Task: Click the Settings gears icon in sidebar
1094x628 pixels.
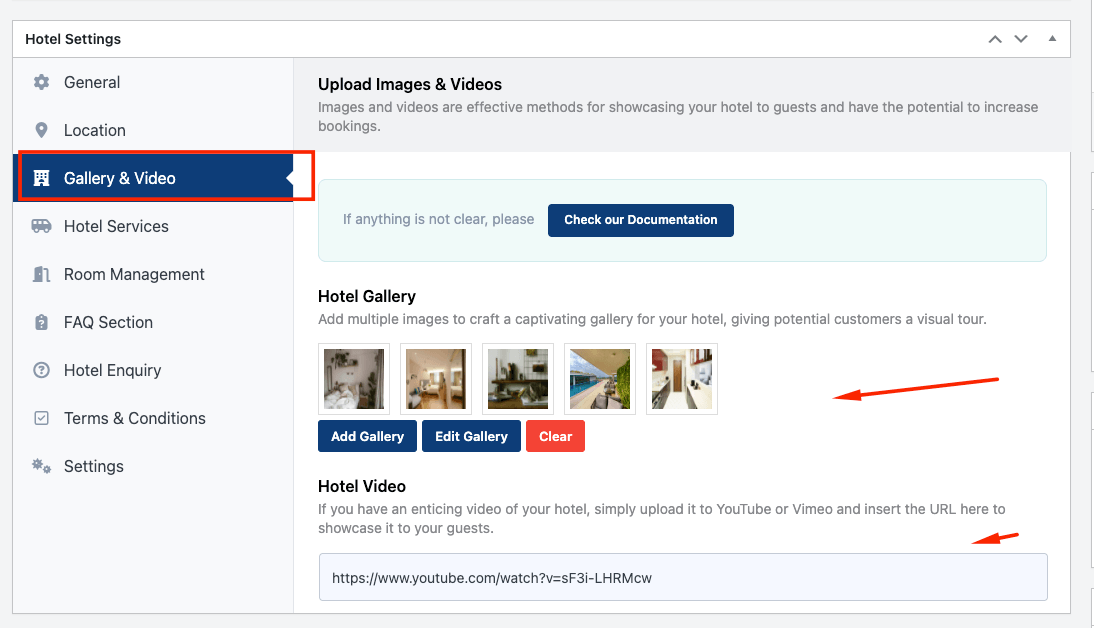Action: pyautogui.click(x=41, y=466)
